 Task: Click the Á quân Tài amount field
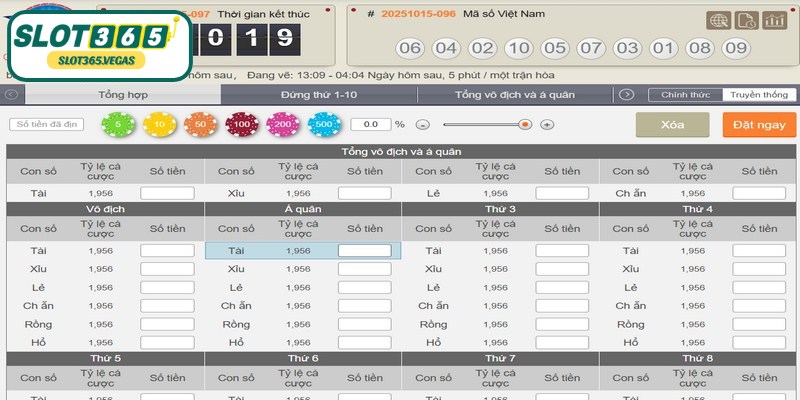pyautogui.click(x=364, y=251)
